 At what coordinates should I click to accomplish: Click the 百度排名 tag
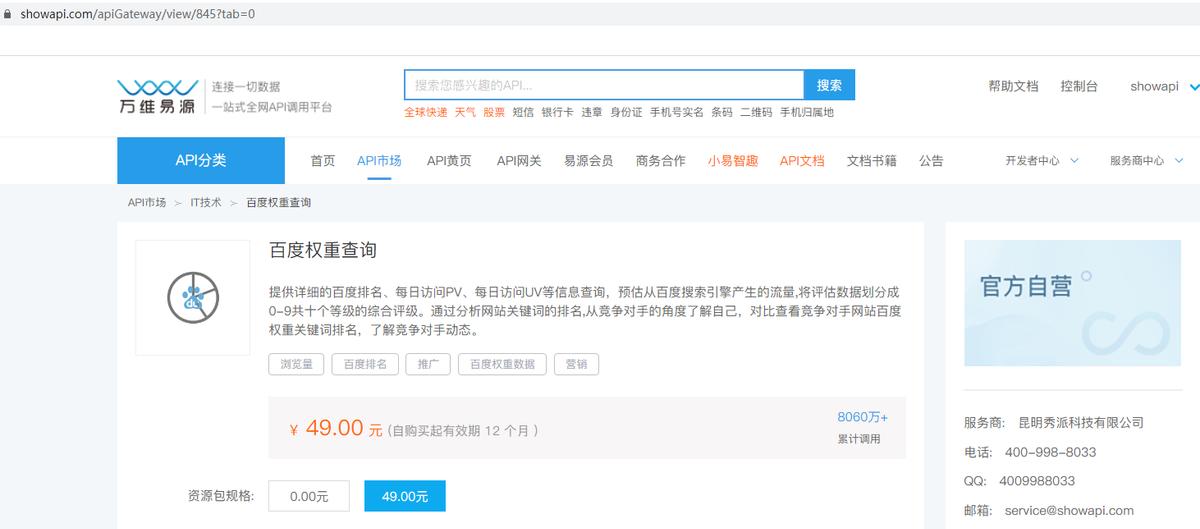pos(366,364)
